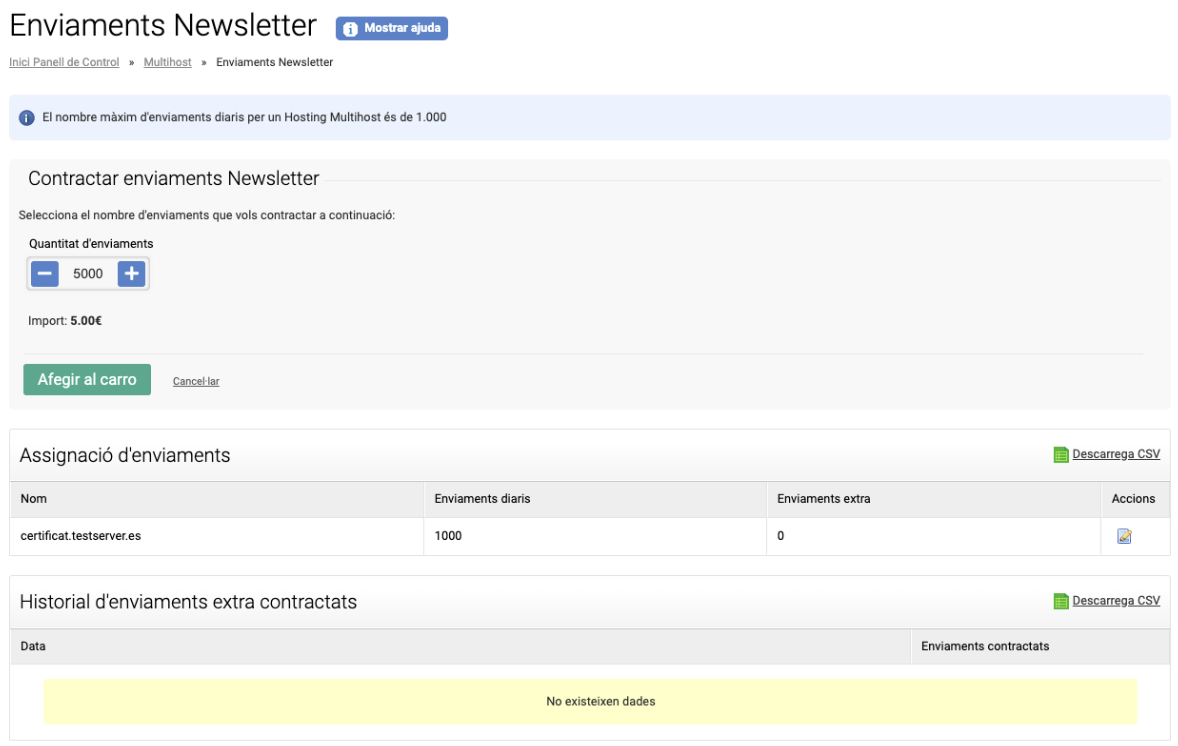Image resolution: width=1178 pixels, height=746 pixels.
Task: Click the CSV spreadsheet icon in Assignació d'enviaments
Action: 1061,455
